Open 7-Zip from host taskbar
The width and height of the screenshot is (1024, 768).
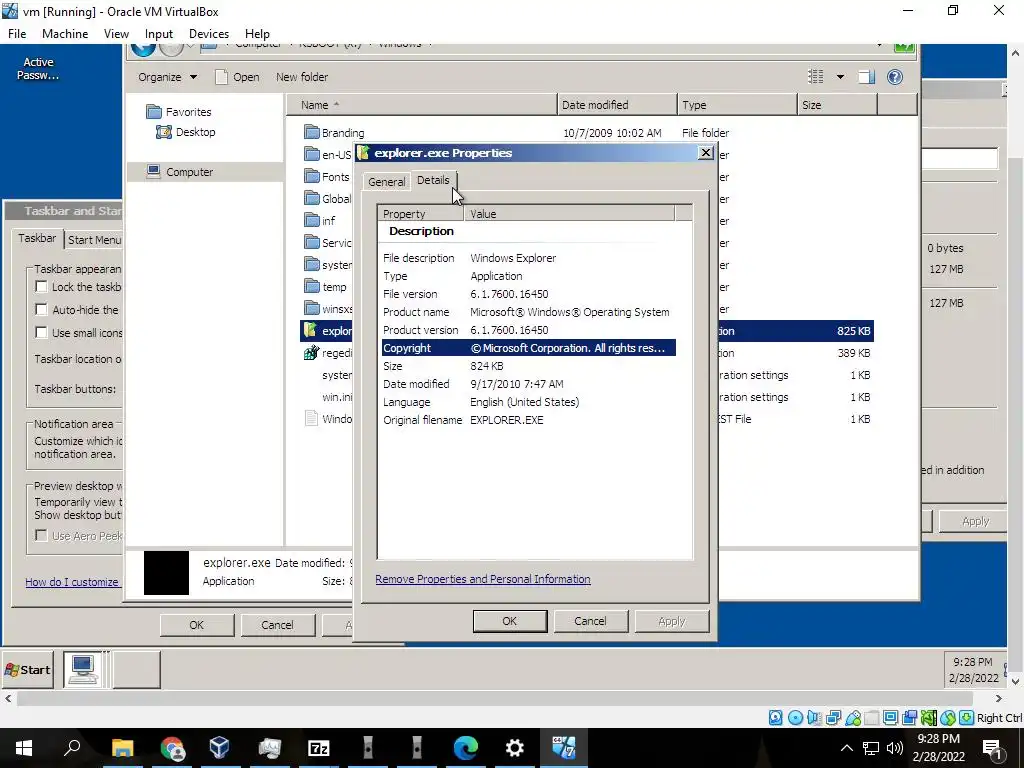coord(319,748)
